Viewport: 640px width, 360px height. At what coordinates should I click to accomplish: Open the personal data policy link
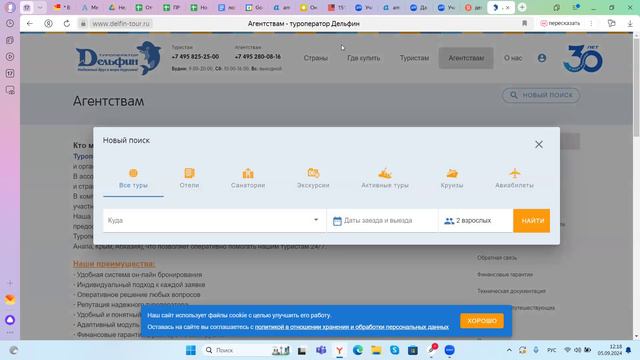(352, 327)
